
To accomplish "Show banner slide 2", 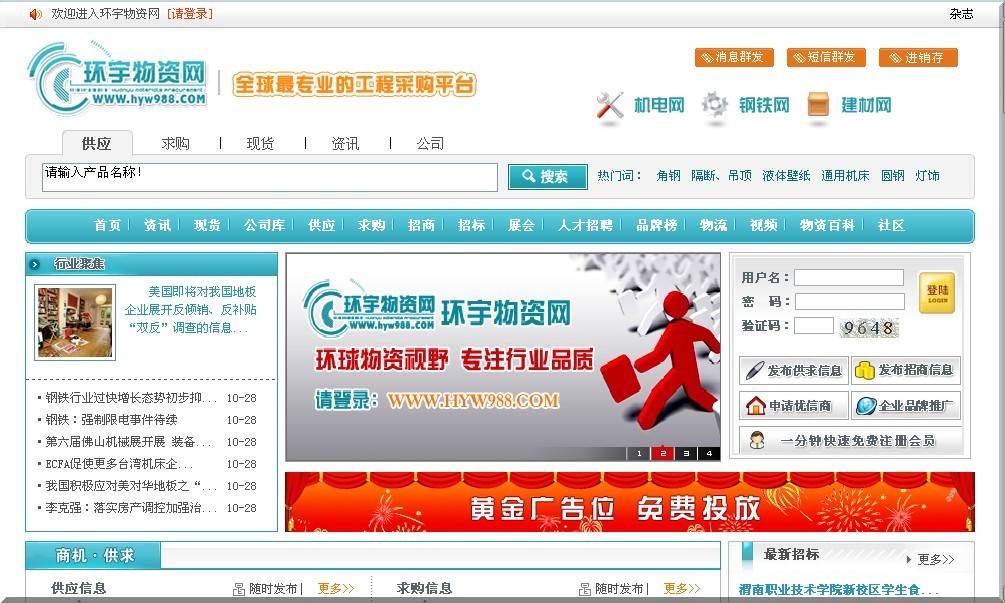I will [663, 453].
